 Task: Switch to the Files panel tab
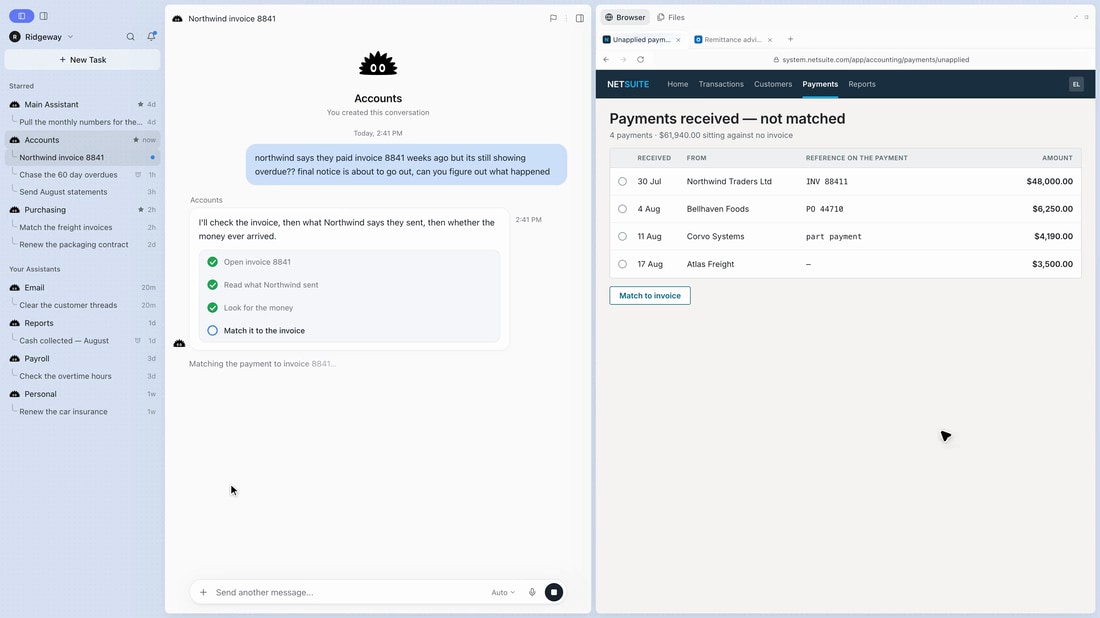(x=671, y=18)
